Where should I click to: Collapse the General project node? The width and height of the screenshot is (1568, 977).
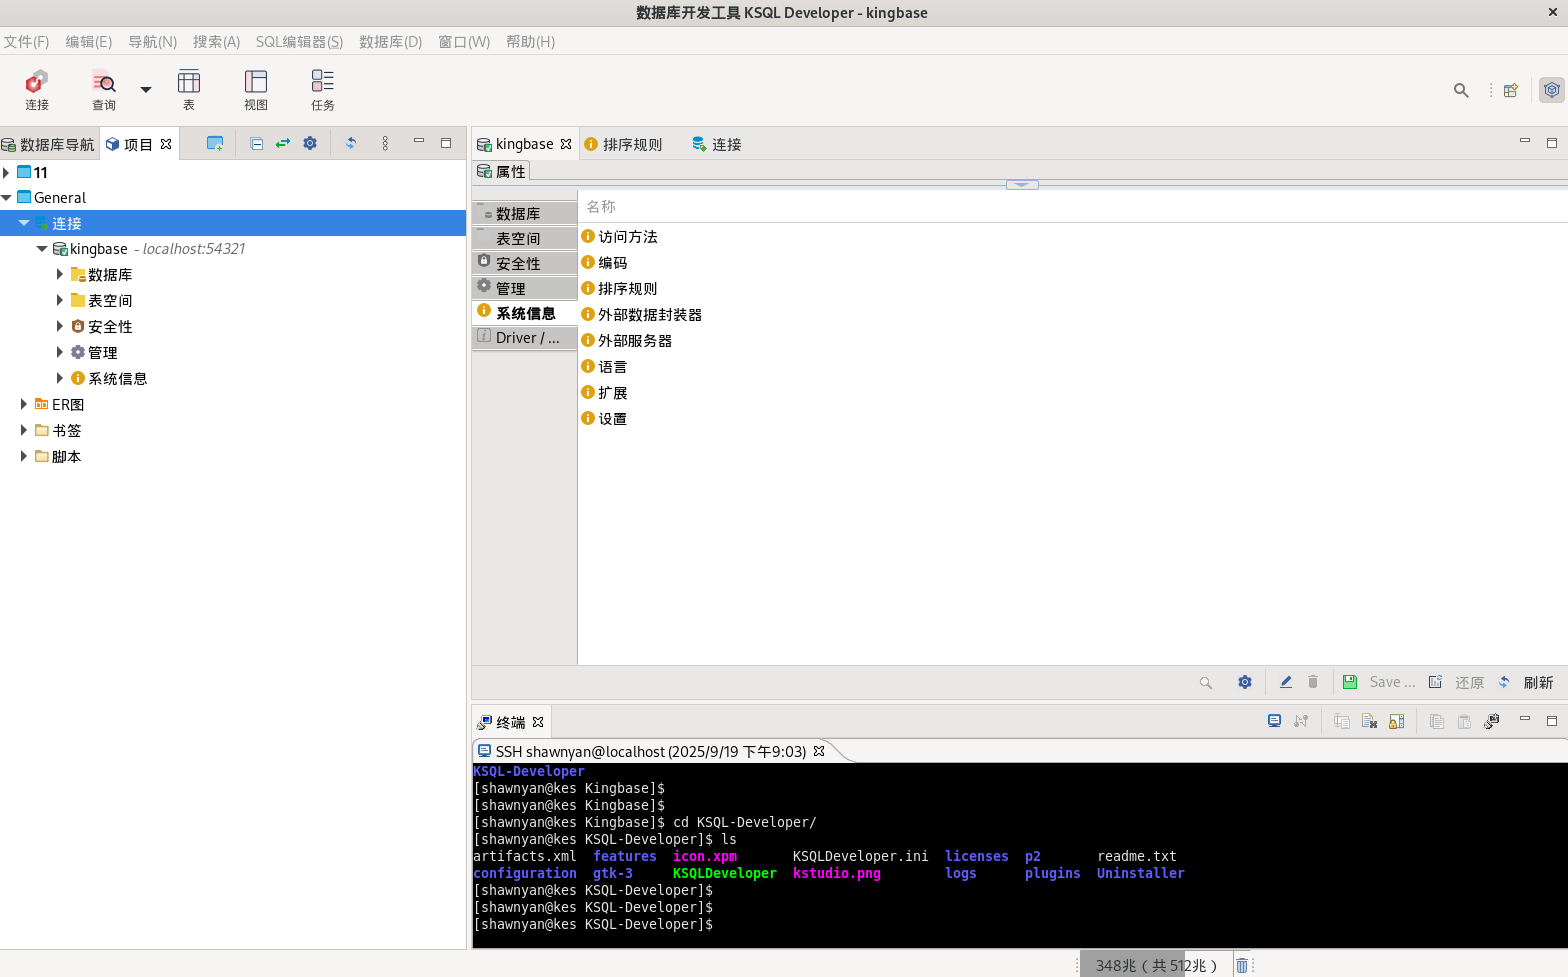coord(6,198)
